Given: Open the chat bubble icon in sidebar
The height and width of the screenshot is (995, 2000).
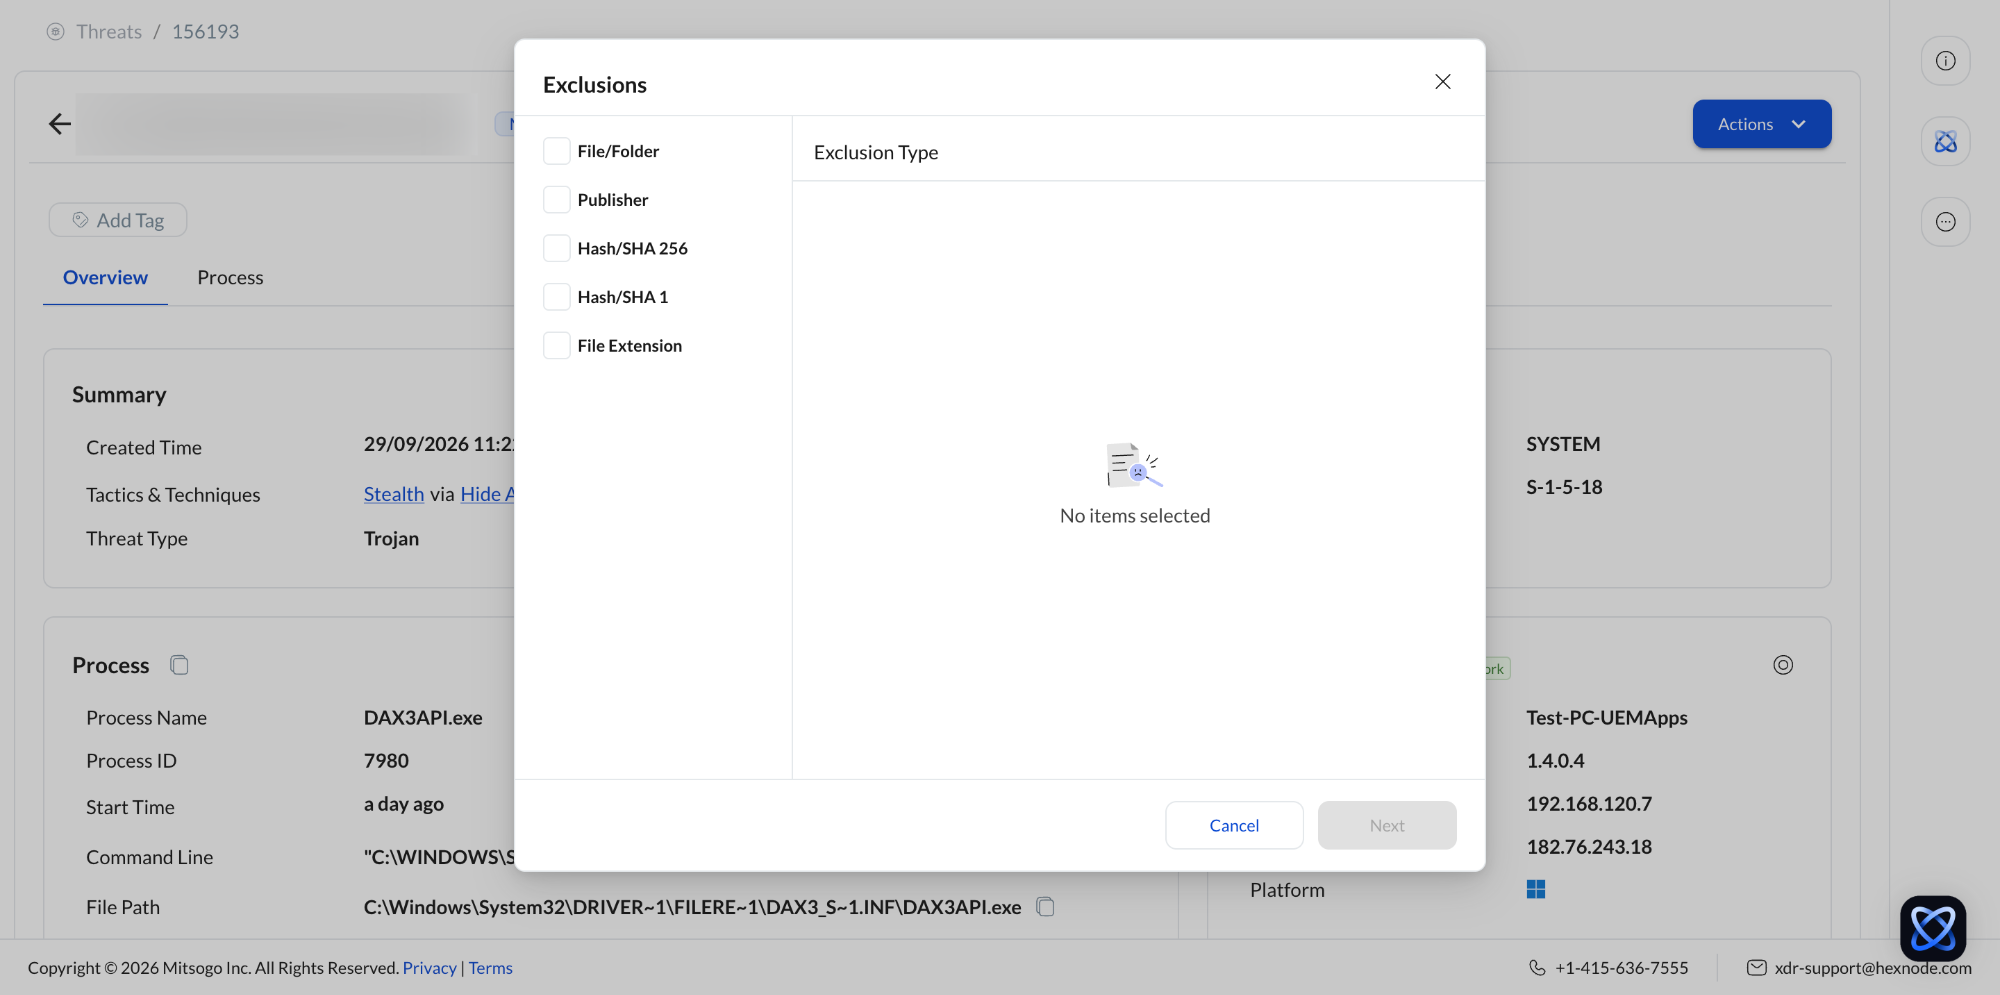Looking at the screenshot, I should pyautogui.click(x=1945, y=222).
